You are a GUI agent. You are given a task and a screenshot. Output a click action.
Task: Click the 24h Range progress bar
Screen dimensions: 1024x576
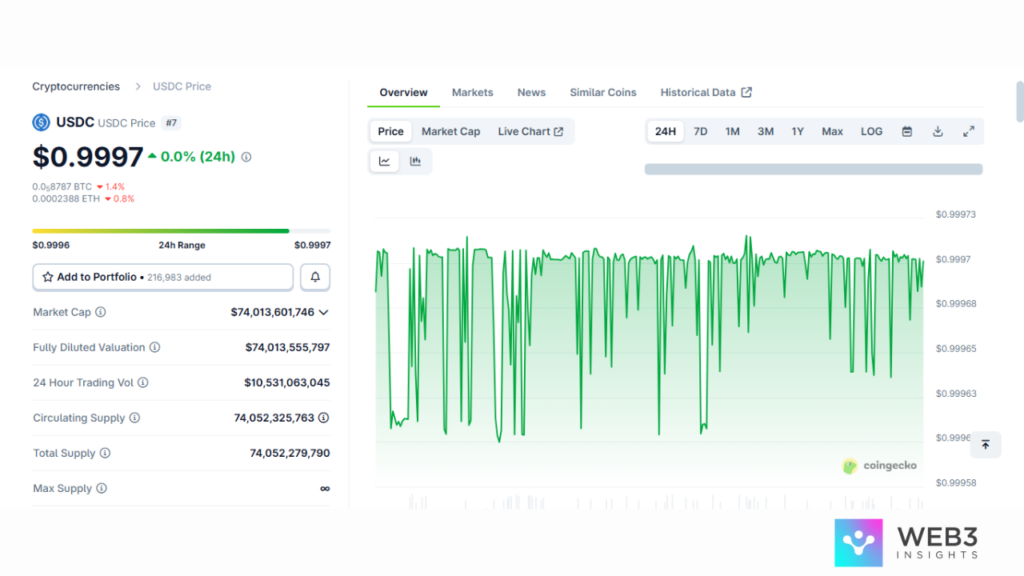(182, 231)
